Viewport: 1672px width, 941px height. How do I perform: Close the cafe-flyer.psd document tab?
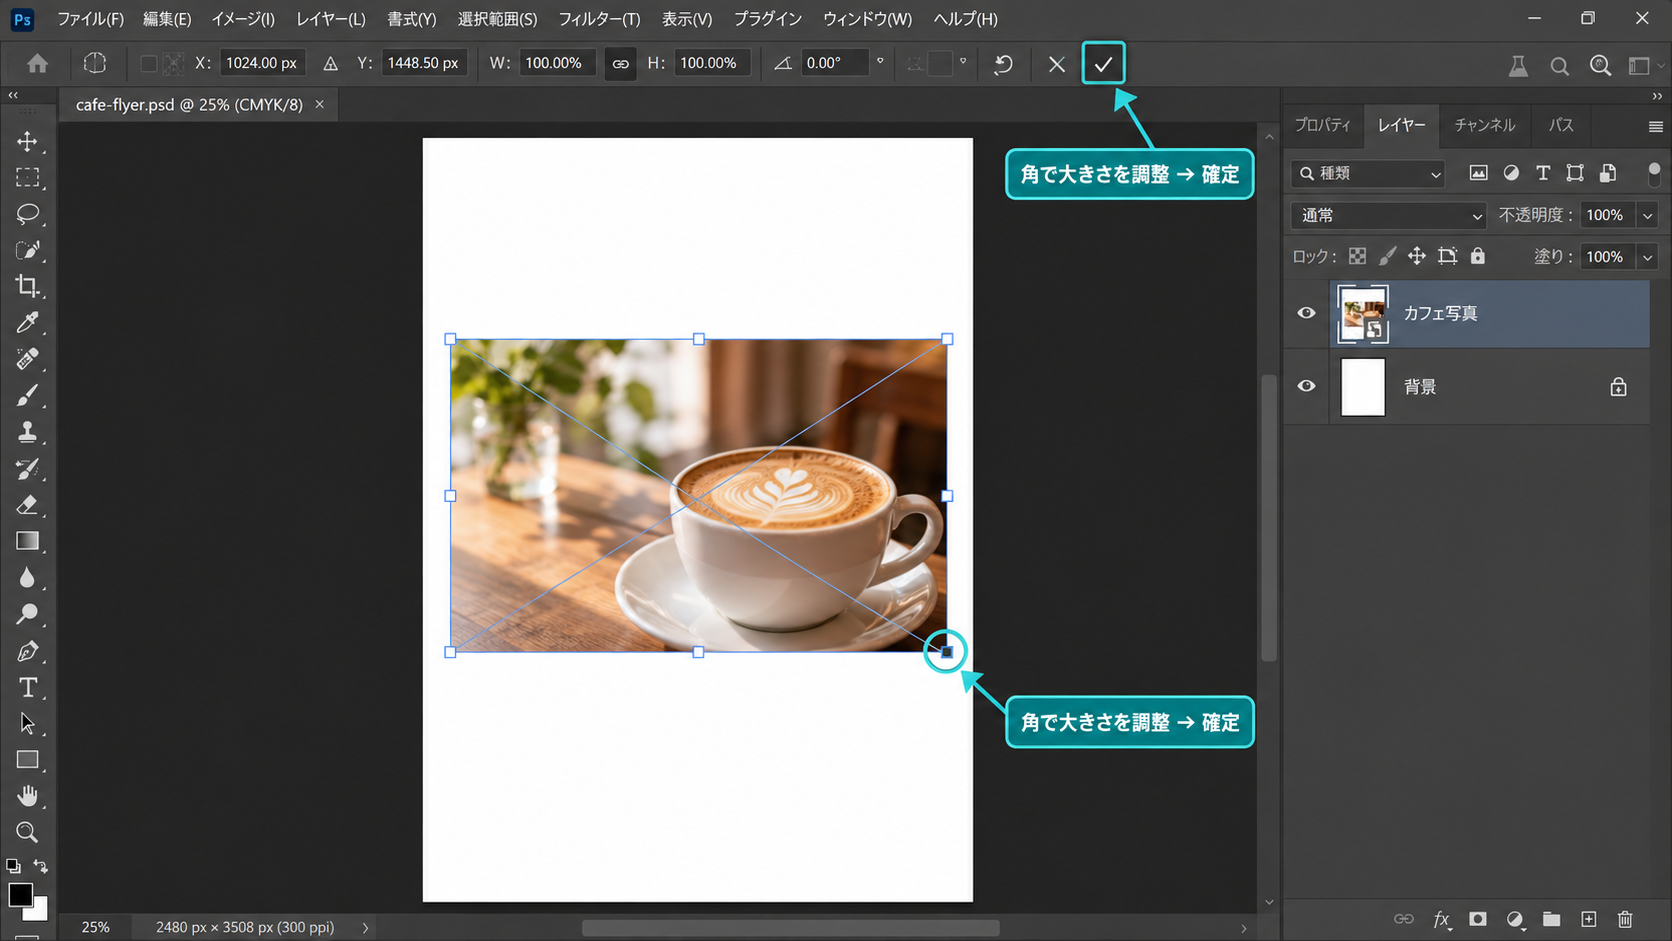tap(320, 104)
